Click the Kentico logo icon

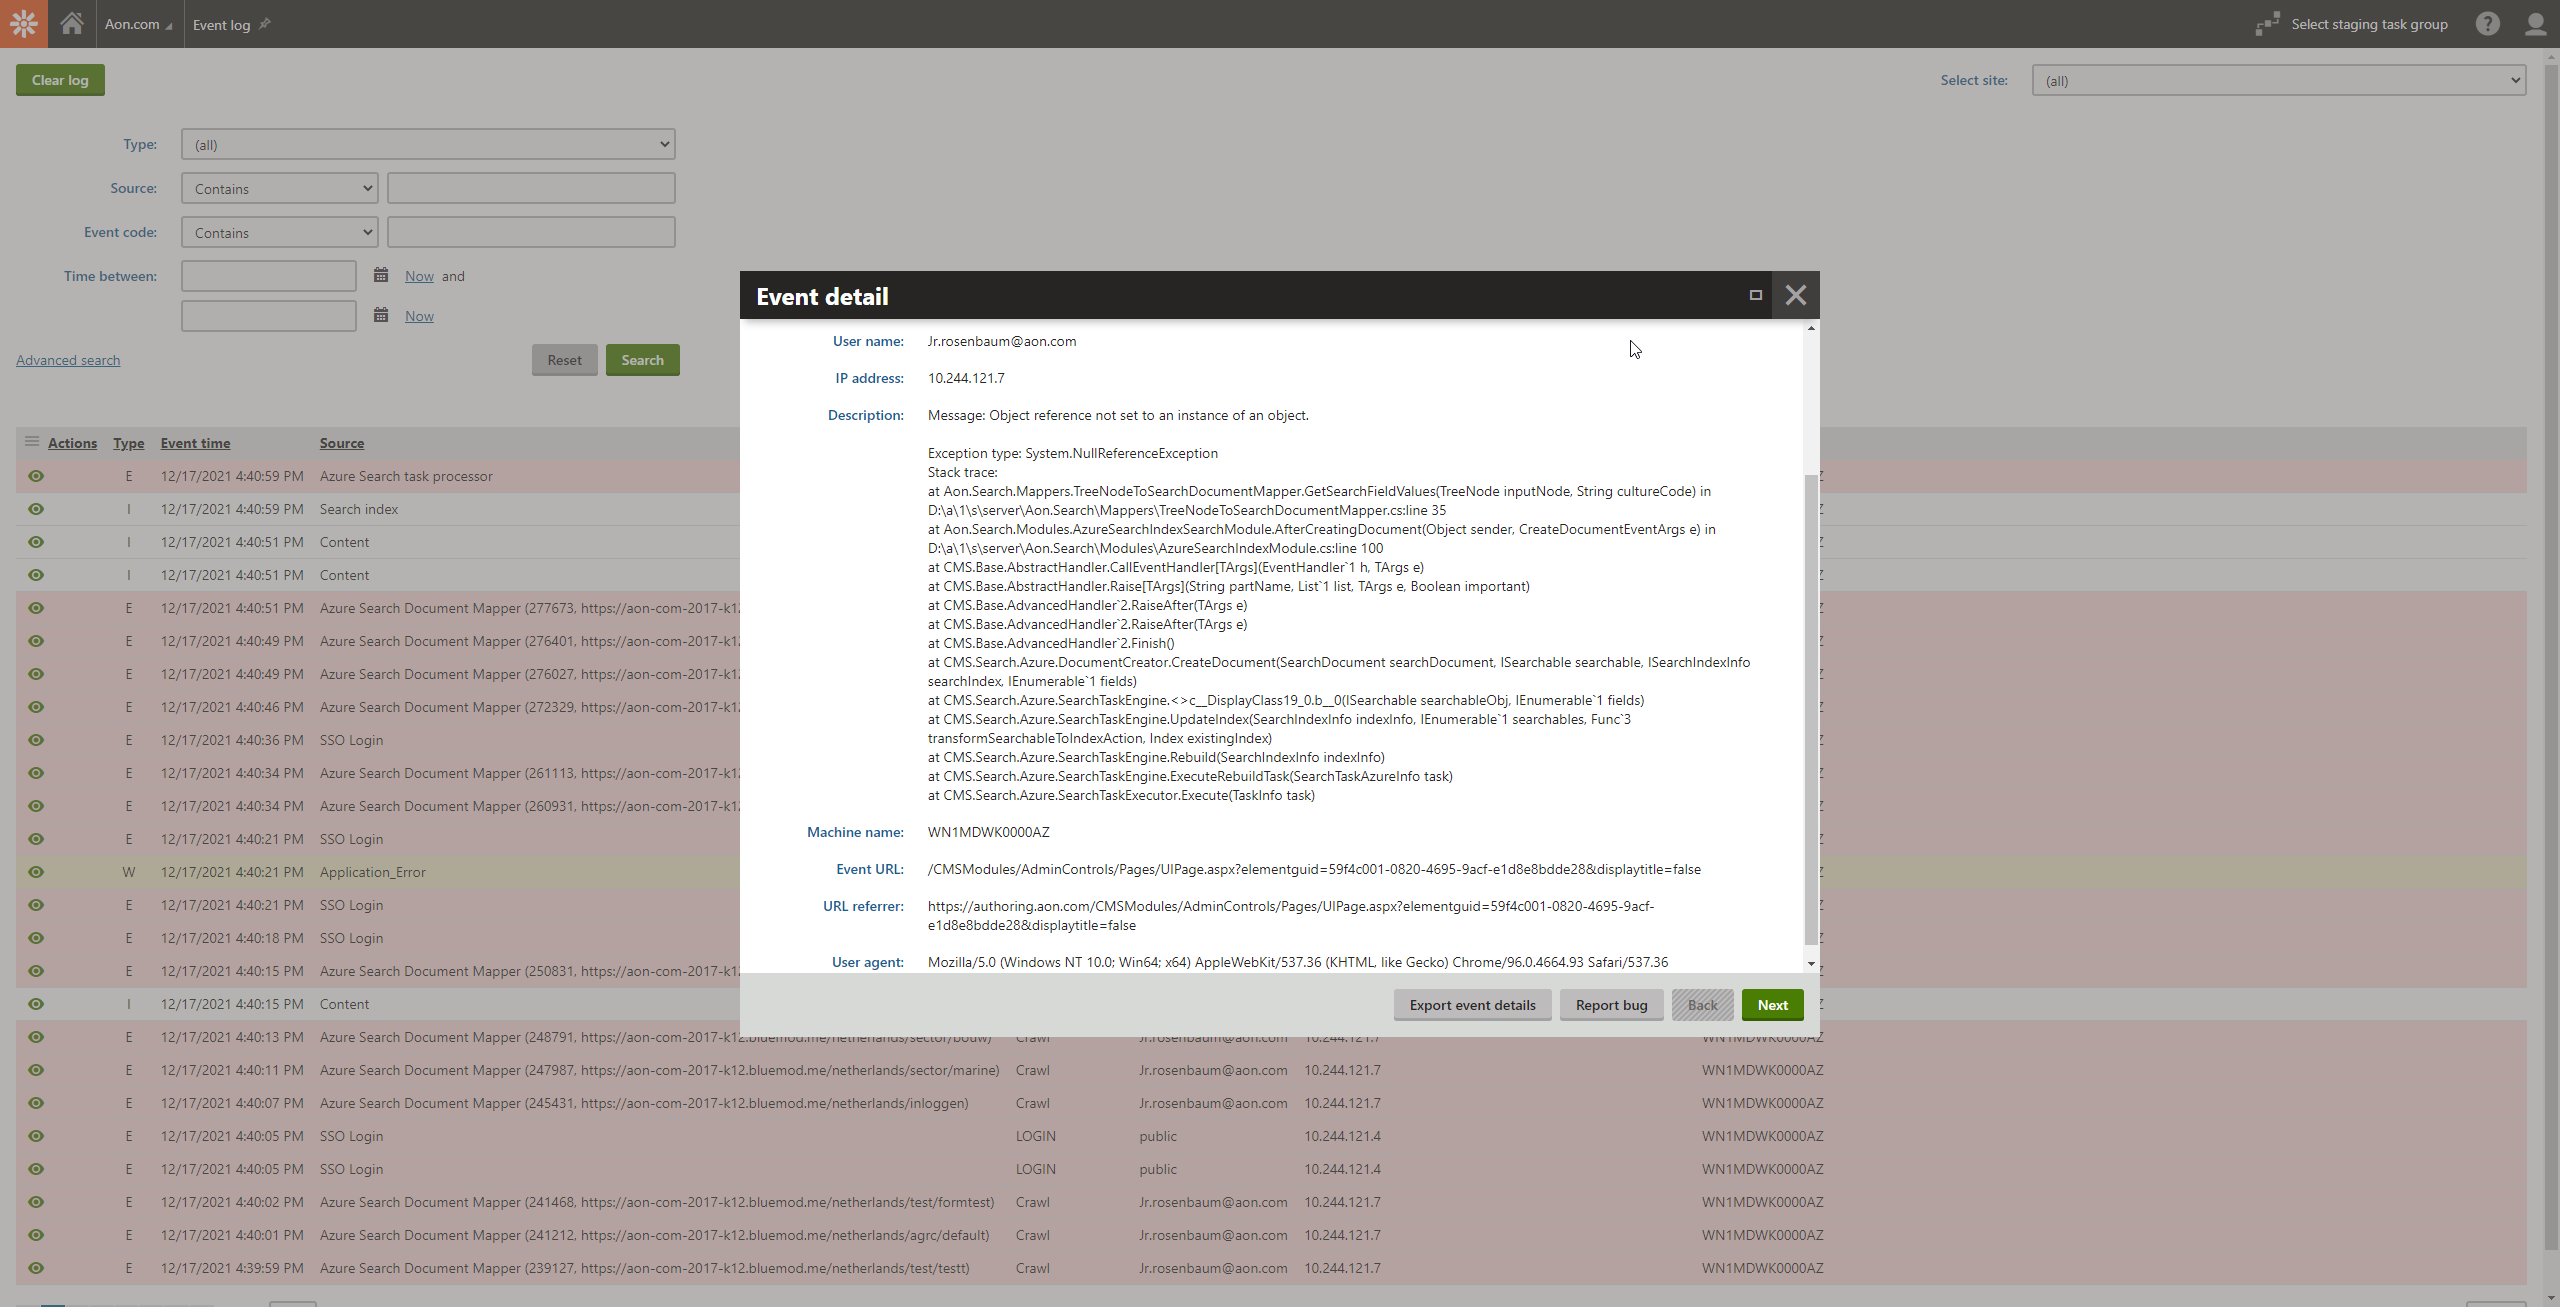[23, 23]
